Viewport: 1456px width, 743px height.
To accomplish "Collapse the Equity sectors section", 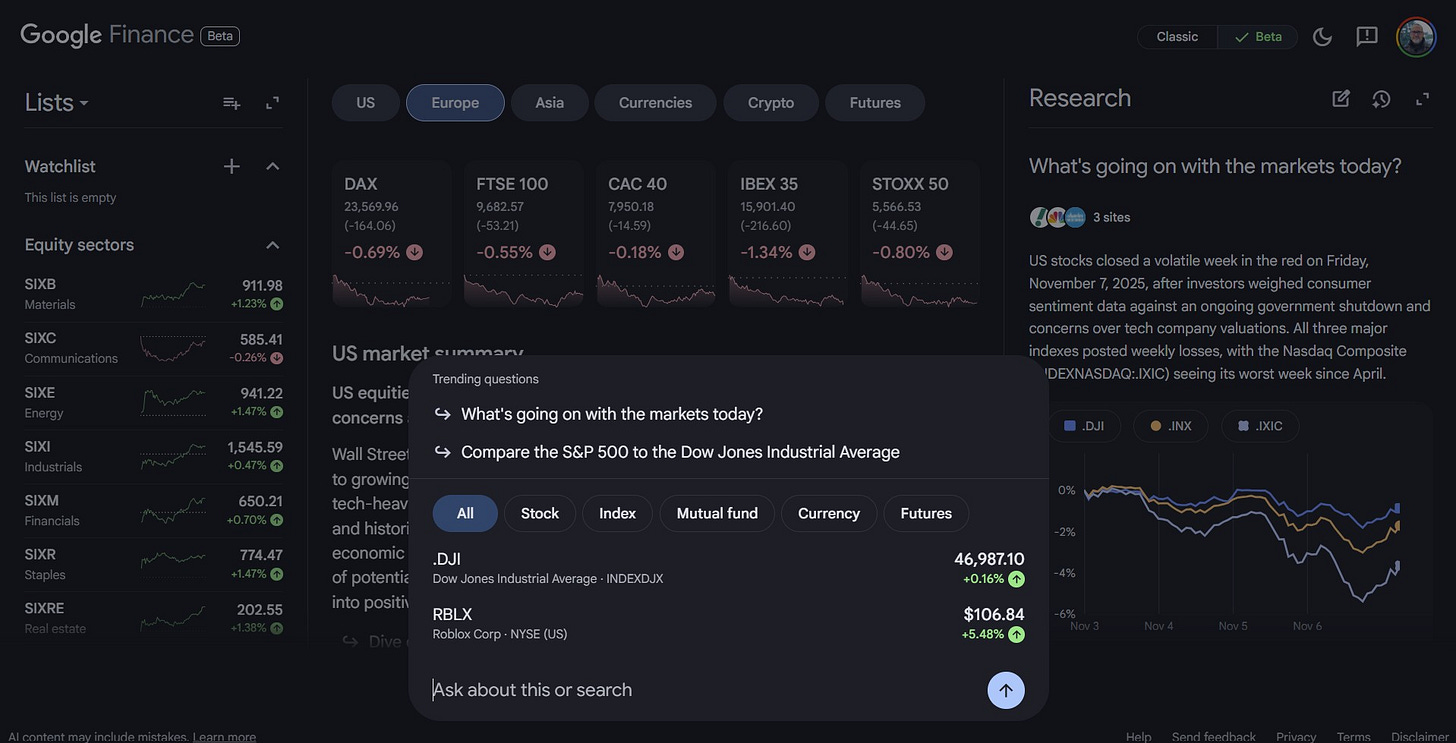I will pos(272,245).
